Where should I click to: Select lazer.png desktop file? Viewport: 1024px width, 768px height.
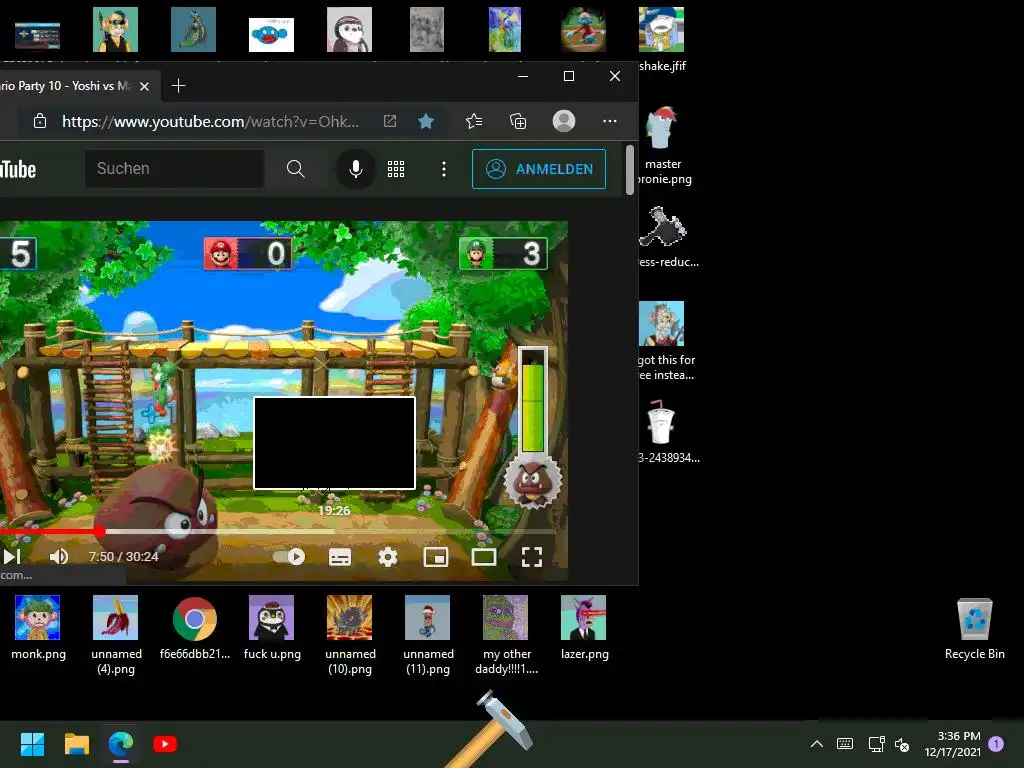pyautogui.click(x=584, y=628)
